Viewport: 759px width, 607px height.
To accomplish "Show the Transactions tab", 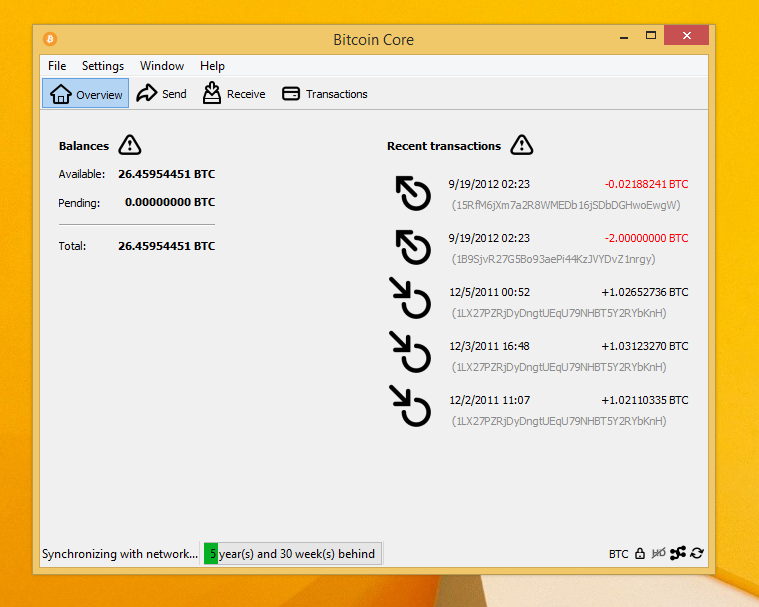I will [325, 93].
